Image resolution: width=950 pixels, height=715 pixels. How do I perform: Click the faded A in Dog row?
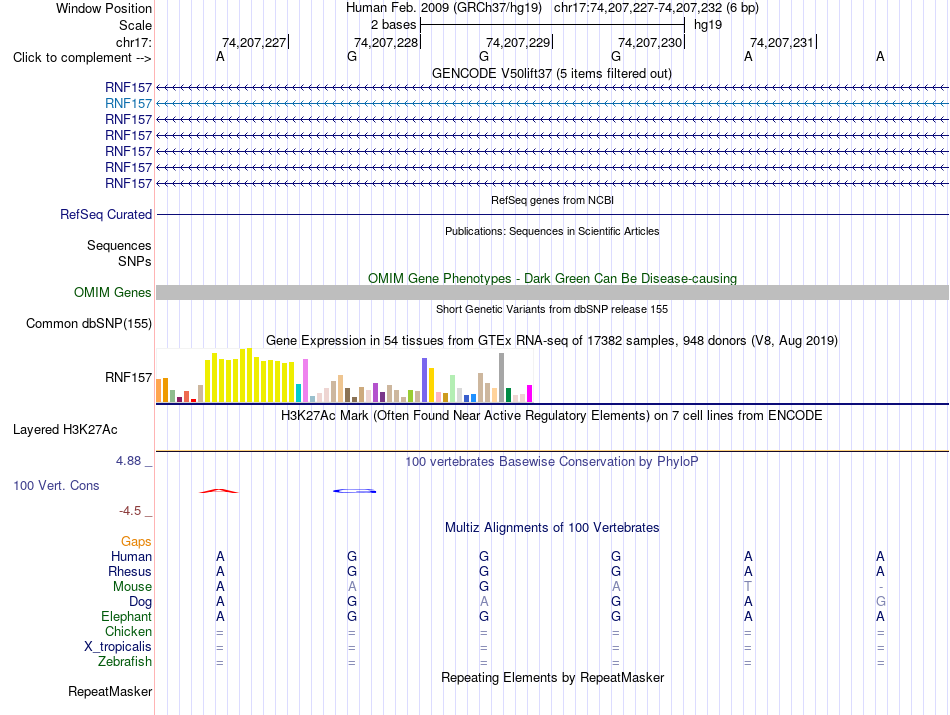pyautogui.click(x=483, y=602)
